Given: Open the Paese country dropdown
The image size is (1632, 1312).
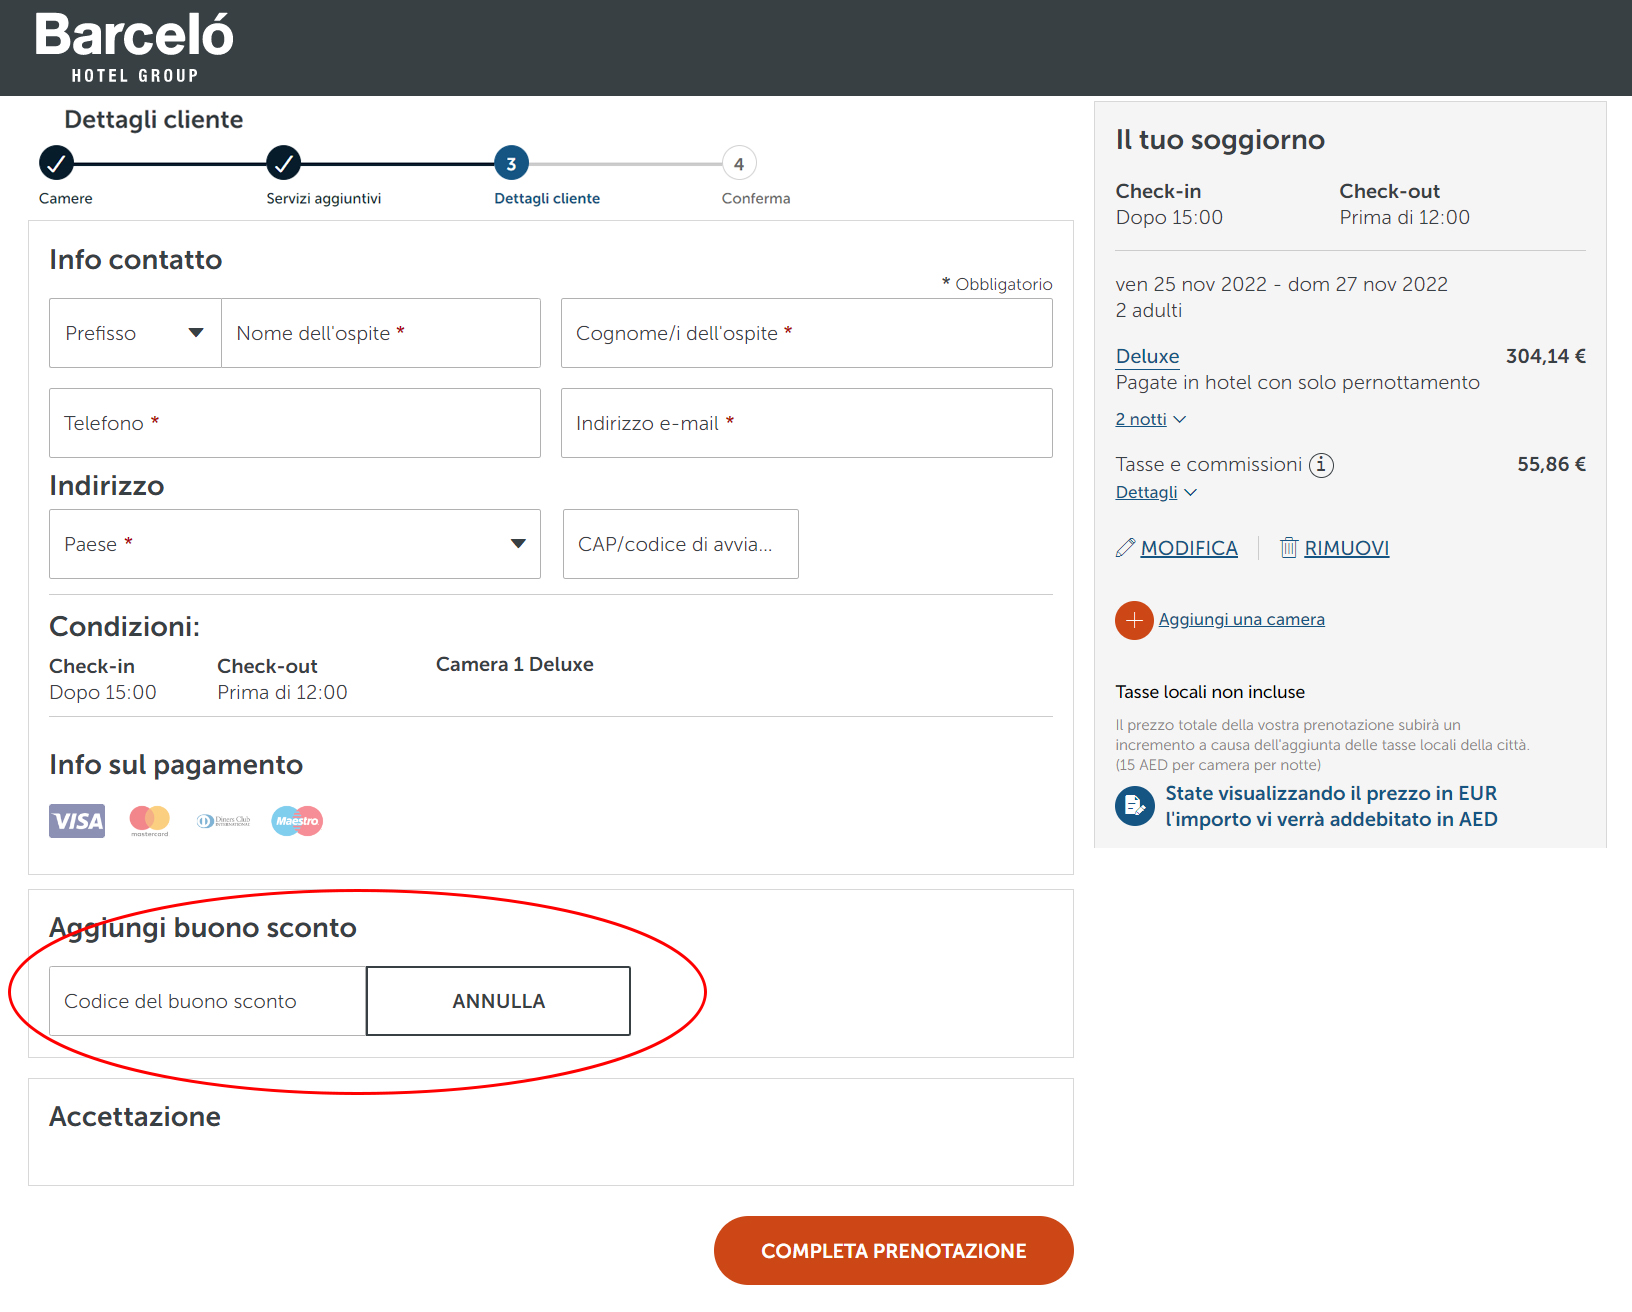Looking at the screenshot, I should [295, 544].
